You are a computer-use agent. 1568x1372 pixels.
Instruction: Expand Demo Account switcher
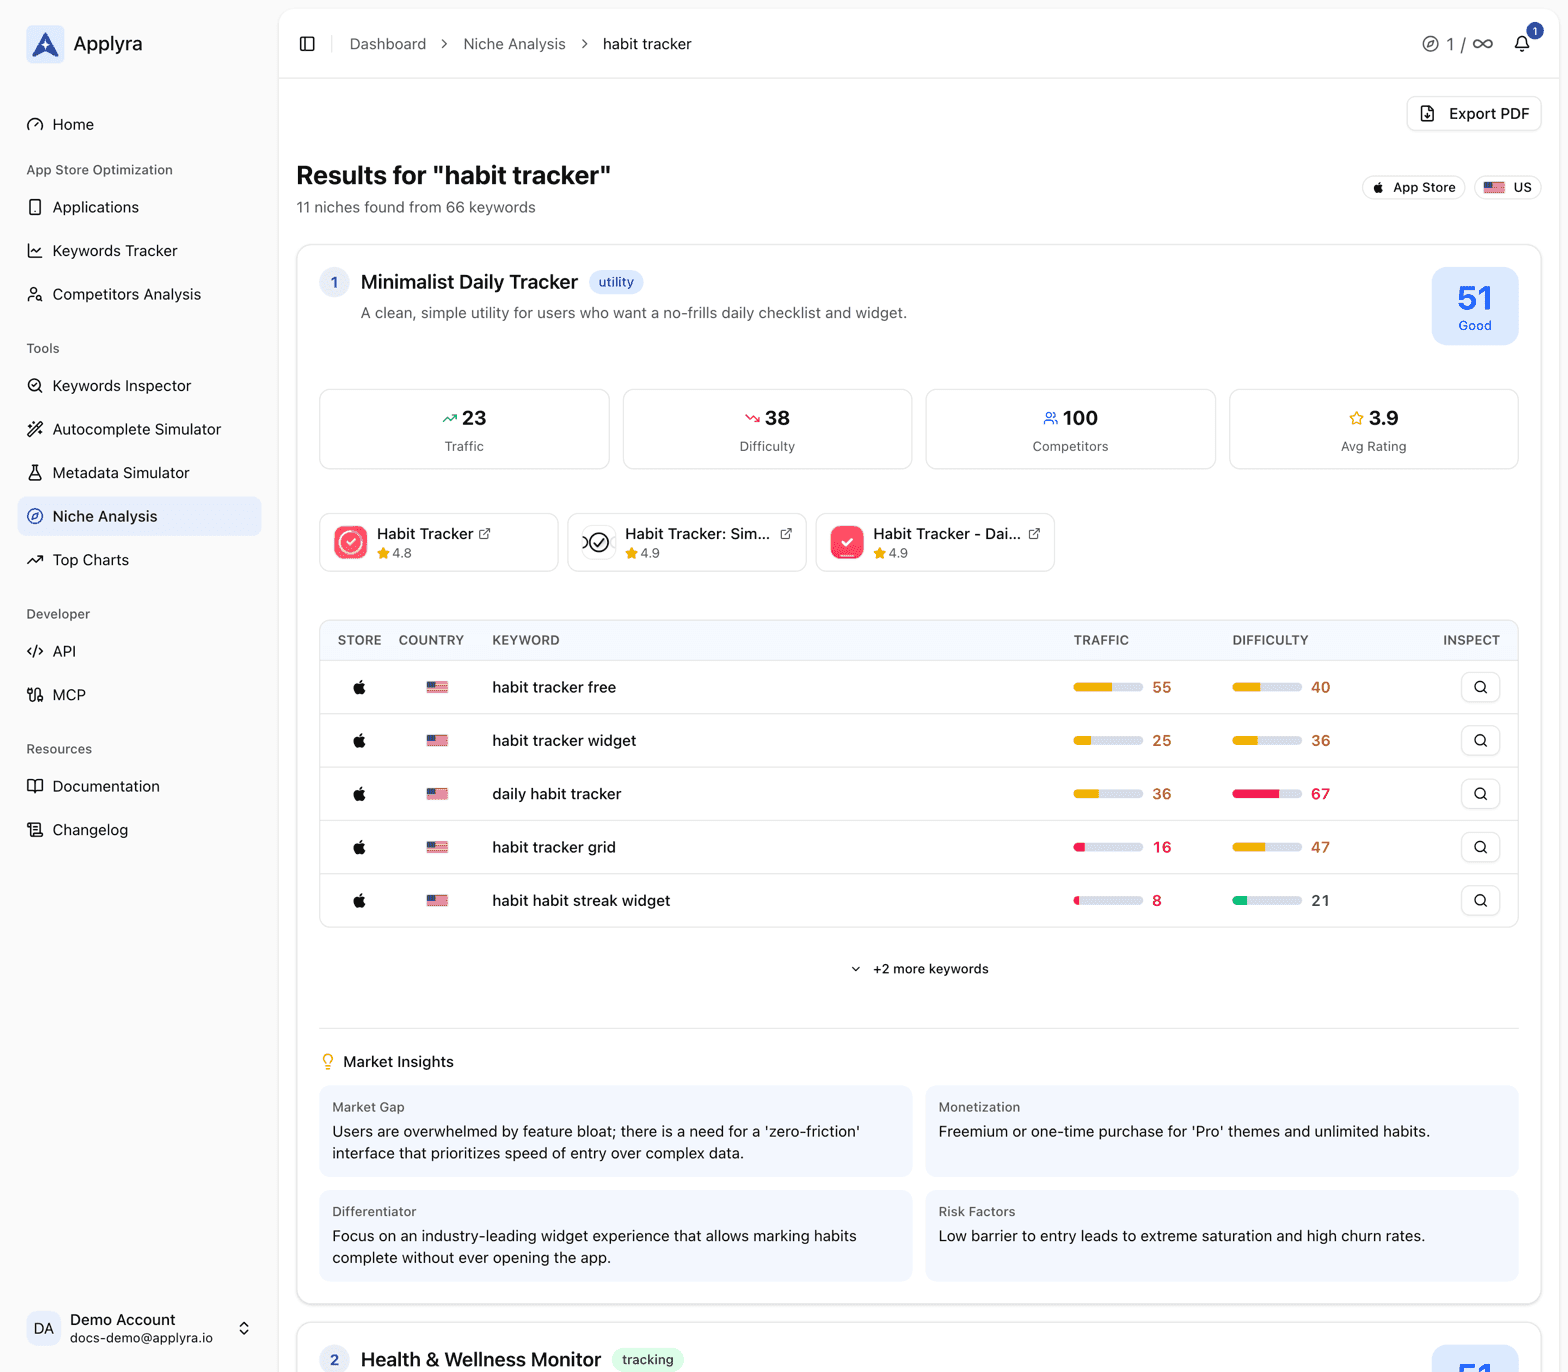(x=139, y=1328)
